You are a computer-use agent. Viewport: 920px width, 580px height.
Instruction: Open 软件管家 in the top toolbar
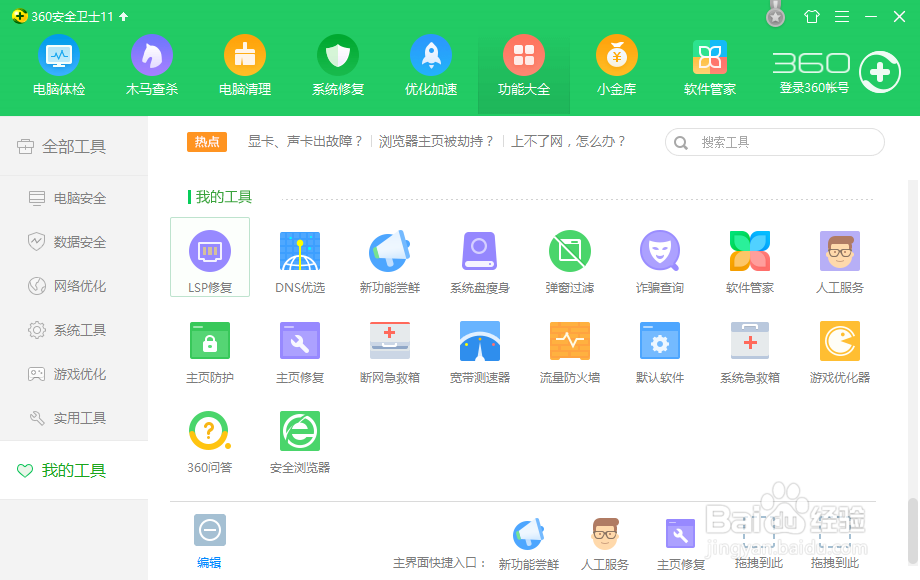pos(709,66)
